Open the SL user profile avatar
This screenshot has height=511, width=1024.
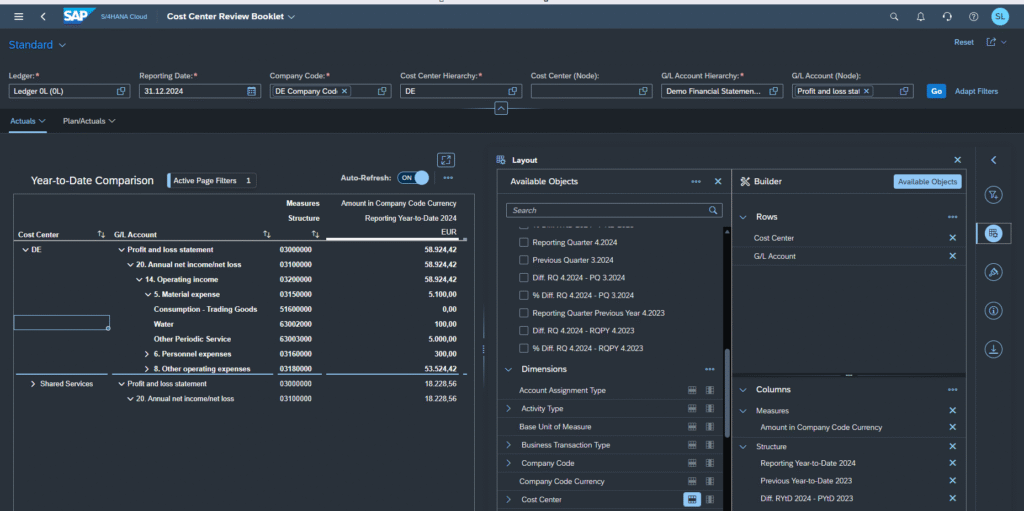click(1000, 16)
